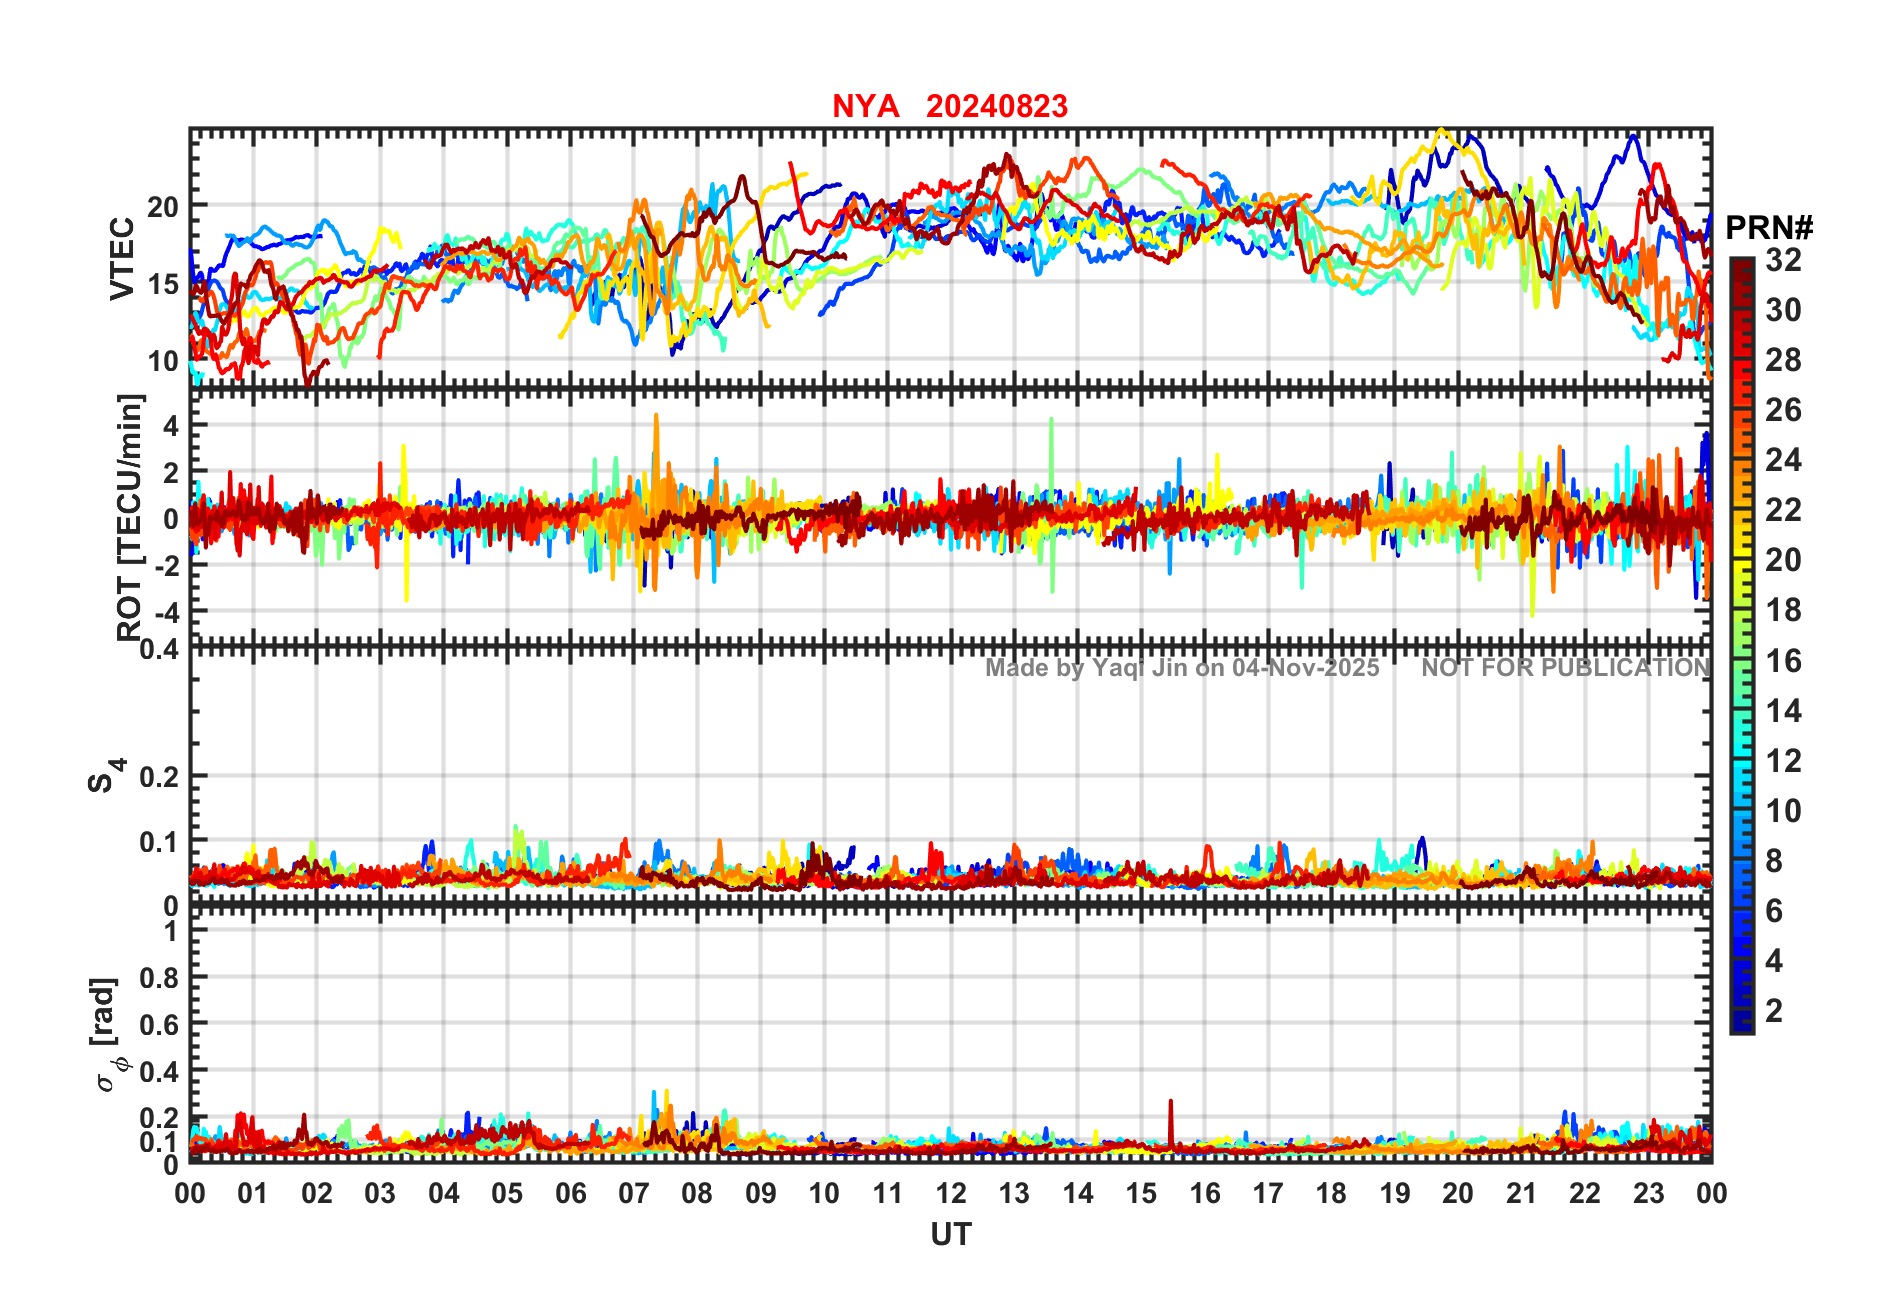Click colorbar tick label 2
This screenshot has width=1902, height=1292.
1774,1011
